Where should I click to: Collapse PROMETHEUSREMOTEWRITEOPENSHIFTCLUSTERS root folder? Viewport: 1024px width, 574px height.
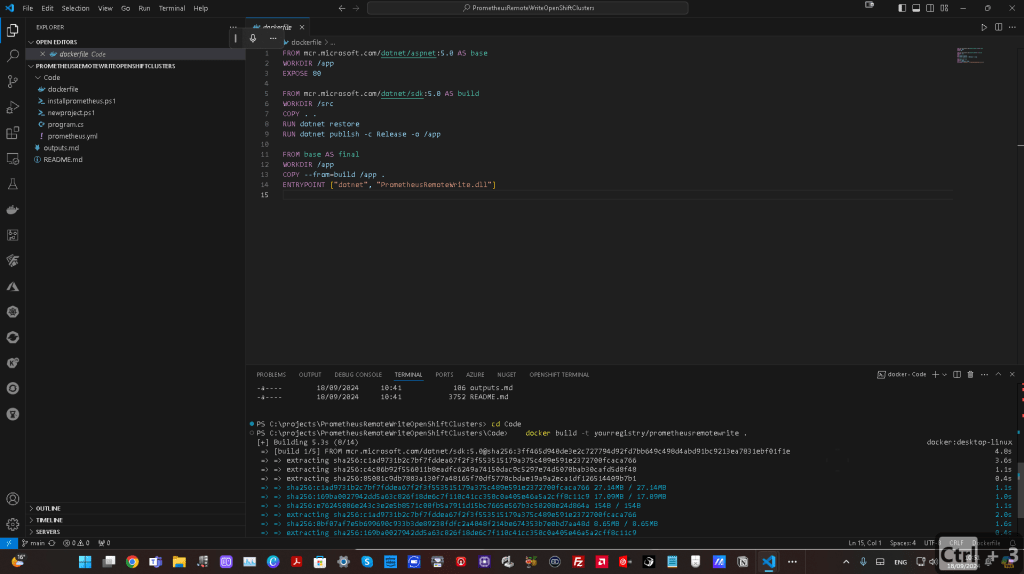point(135,66)
